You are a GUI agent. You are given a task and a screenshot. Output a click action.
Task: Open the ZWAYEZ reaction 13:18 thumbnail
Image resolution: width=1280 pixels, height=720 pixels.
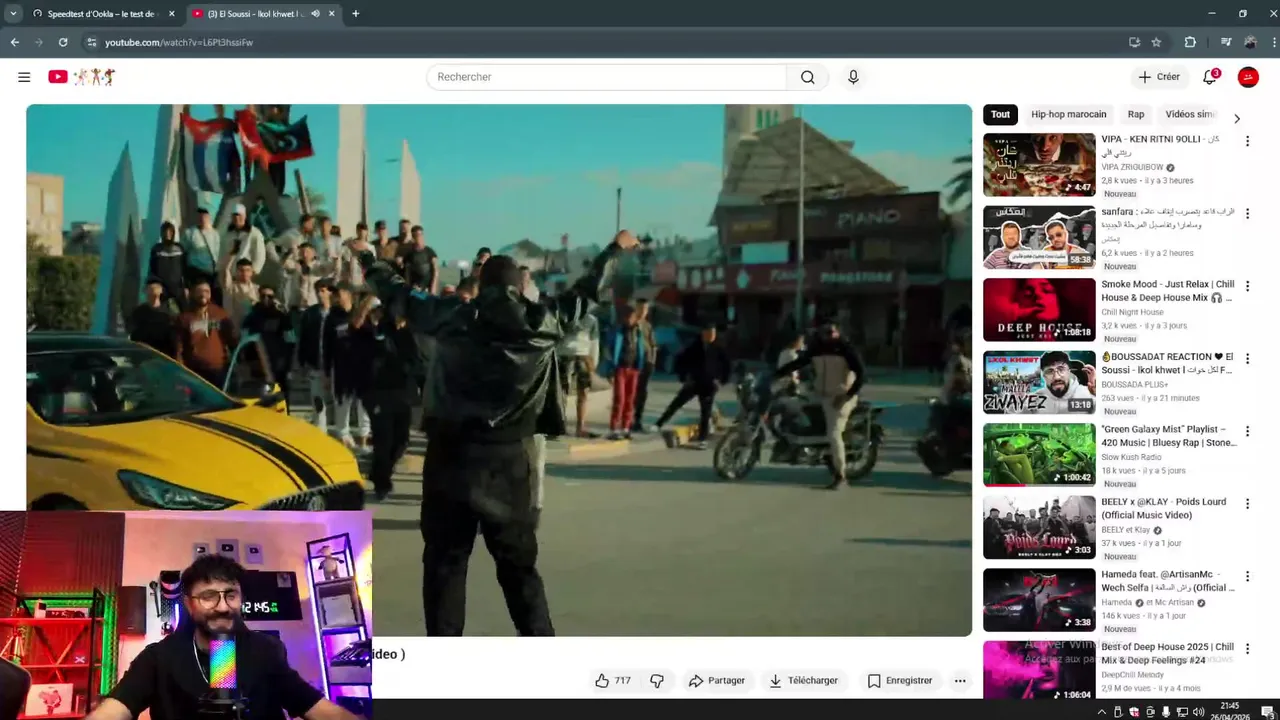coord(1039,382)
